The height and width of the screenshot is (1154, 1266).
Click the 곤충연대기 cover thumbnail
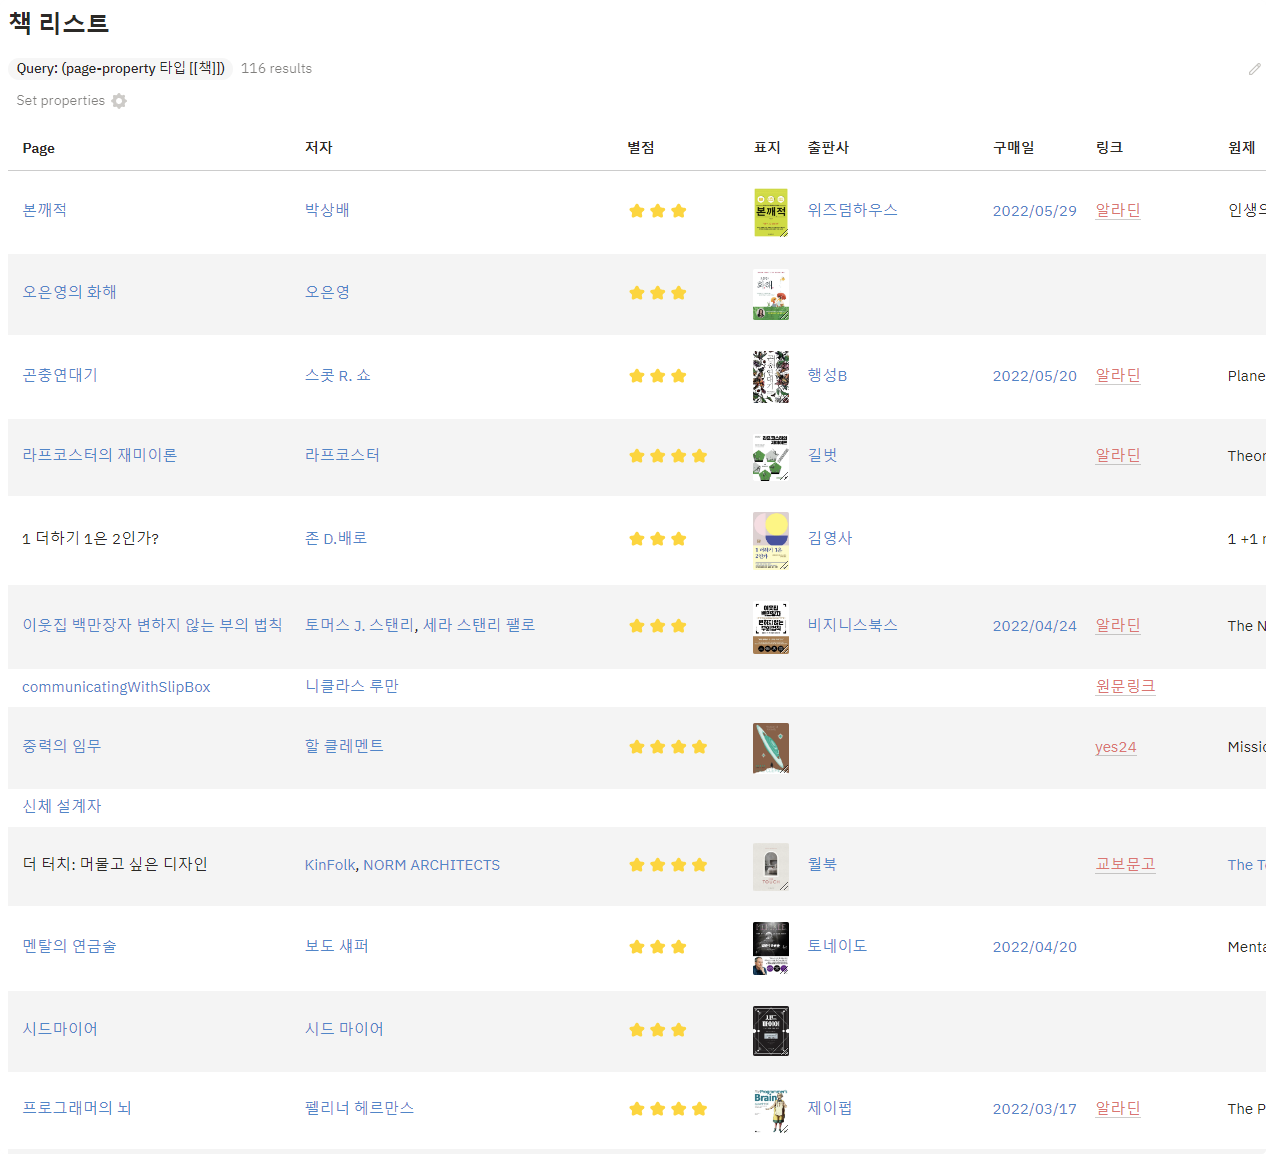771,377
